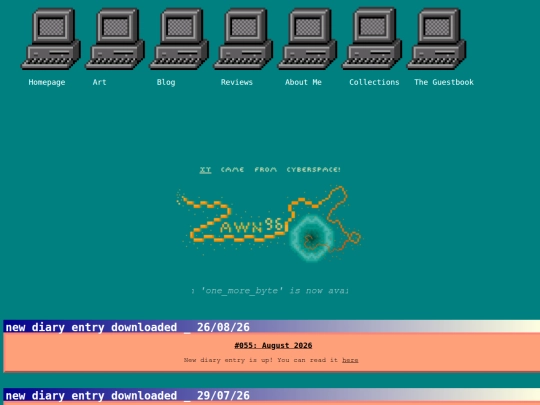Follow the 'here' link to the diary entry
Screen dimensions: 540x405
(350, 360)
